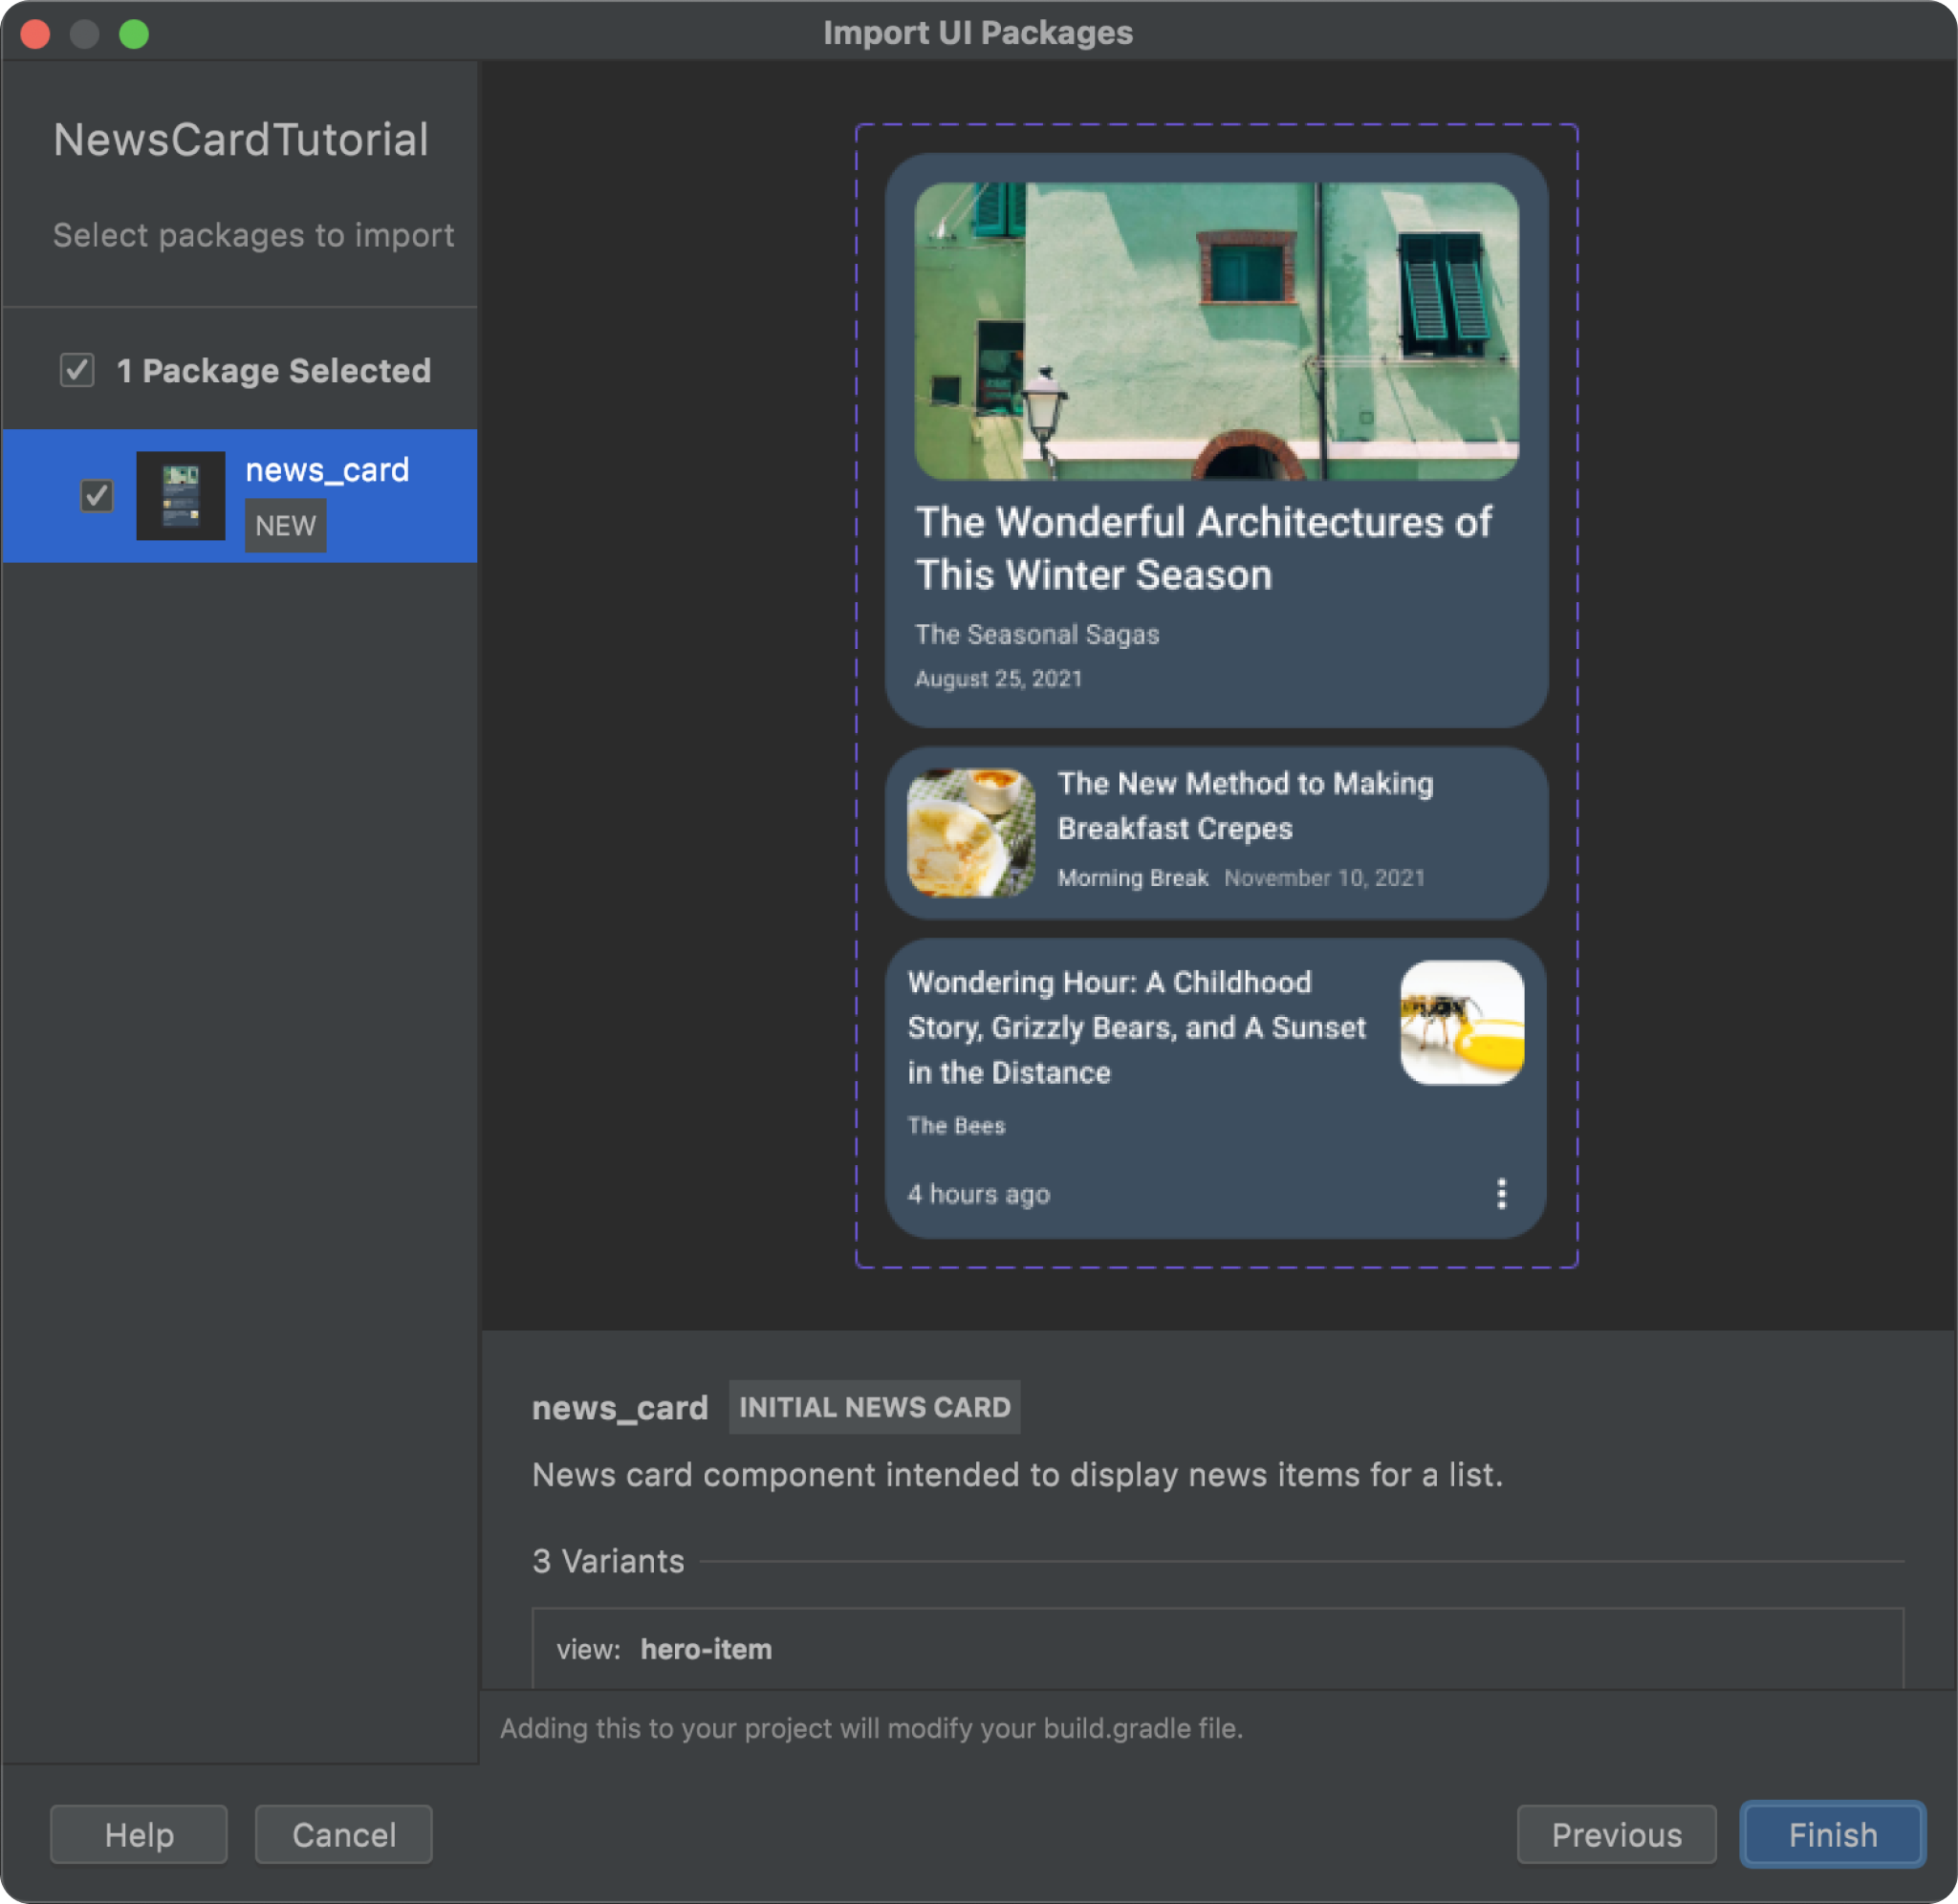
Task: Click the Cancel button
Action: point(344,1832)
